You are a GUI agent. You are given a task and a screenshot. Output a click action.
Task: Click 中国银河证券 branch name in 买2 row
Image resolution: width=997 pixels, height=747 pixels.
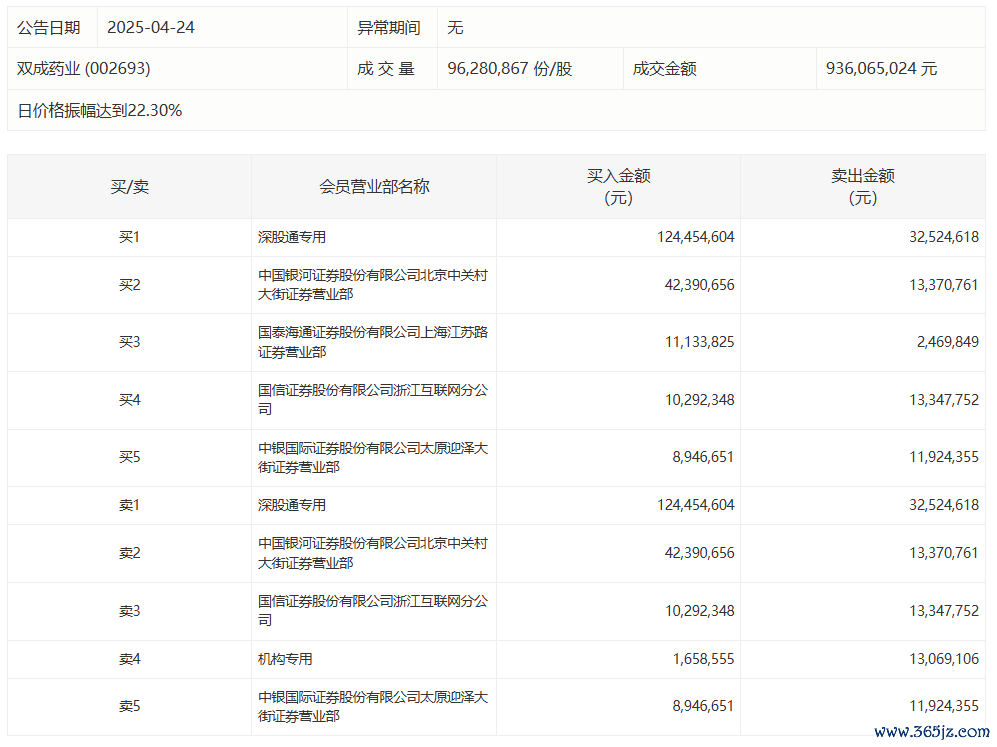[373, 285]
